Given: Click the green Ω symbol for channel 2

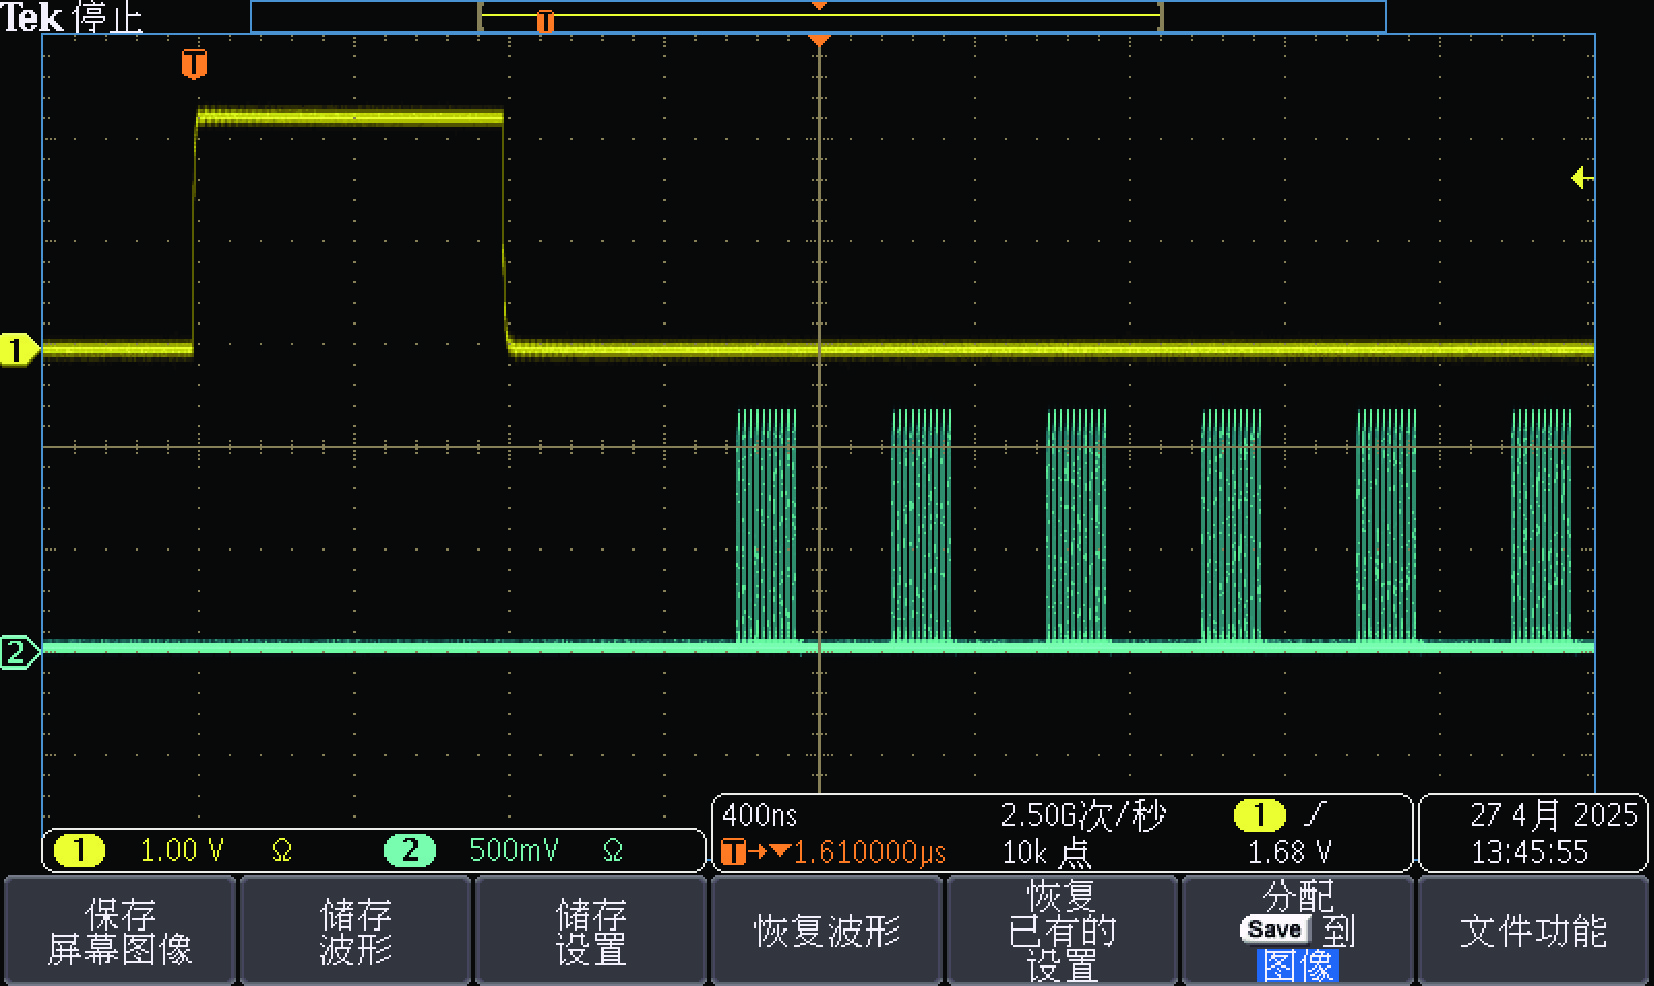Looking at the screenshot, I should pos(613,851).
